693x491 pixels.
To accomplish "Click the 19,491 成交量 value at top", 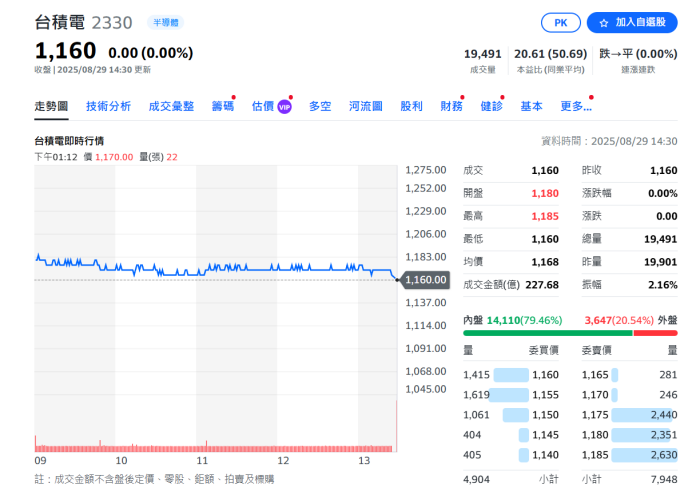I will click(x=483, y=54).
